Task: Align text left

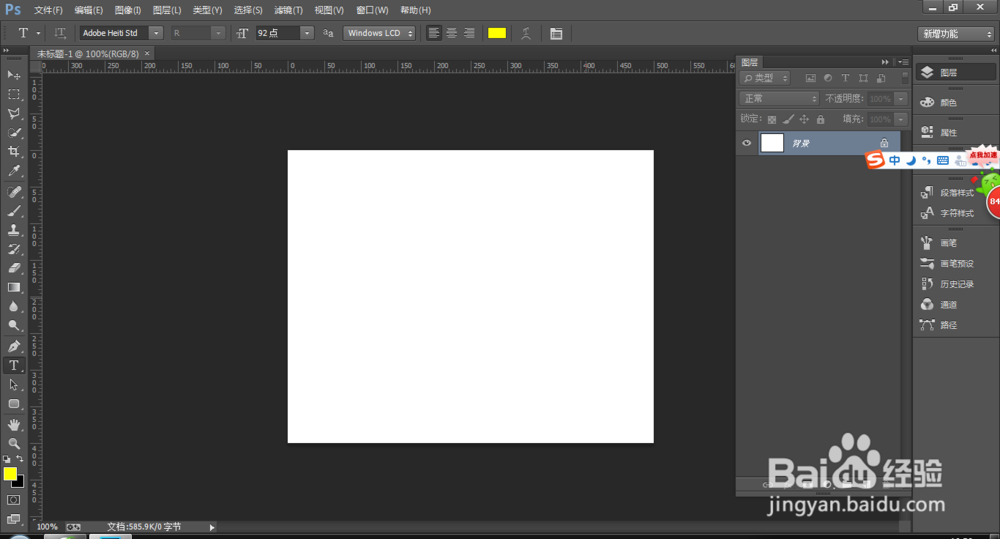Action: 434,33
